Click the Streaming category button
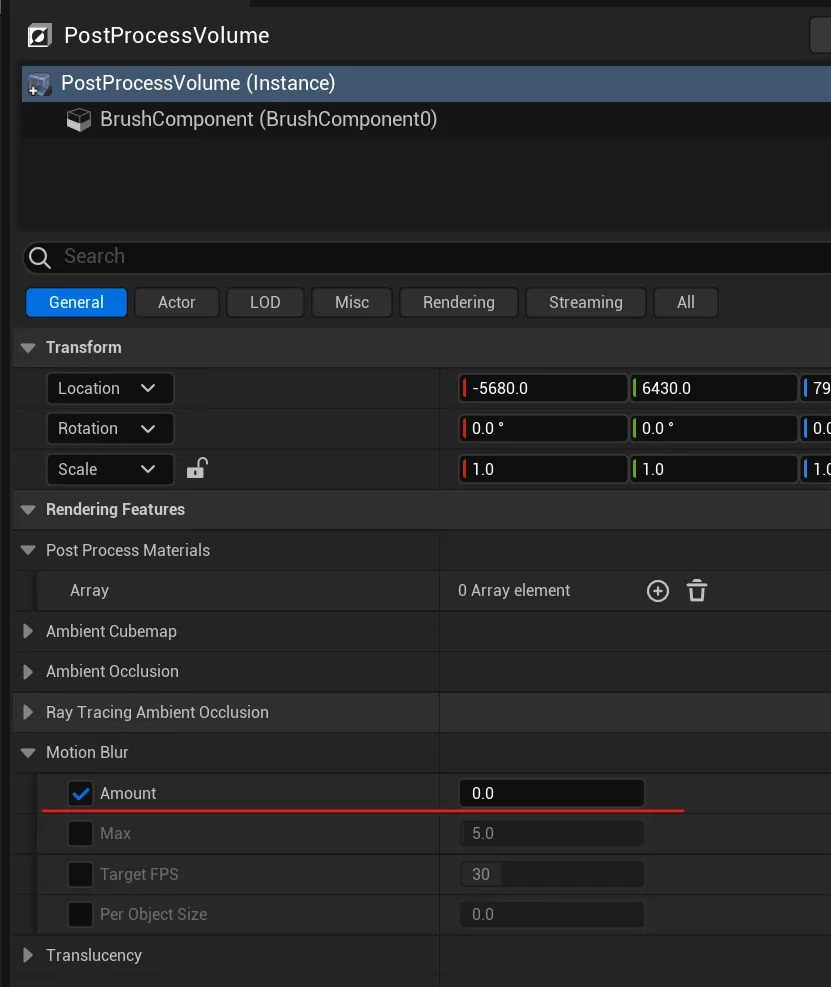Image resolution: width=831 pixels, height=987 pixels. [585, 302]
